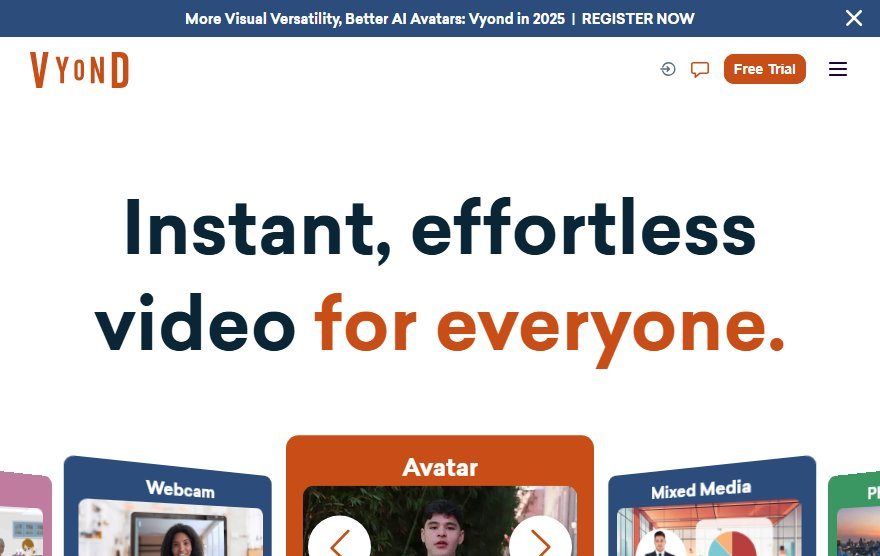This screenshot has height=556, width=880.
Task: Open the login arrow icon
Action: click(668, 69)
